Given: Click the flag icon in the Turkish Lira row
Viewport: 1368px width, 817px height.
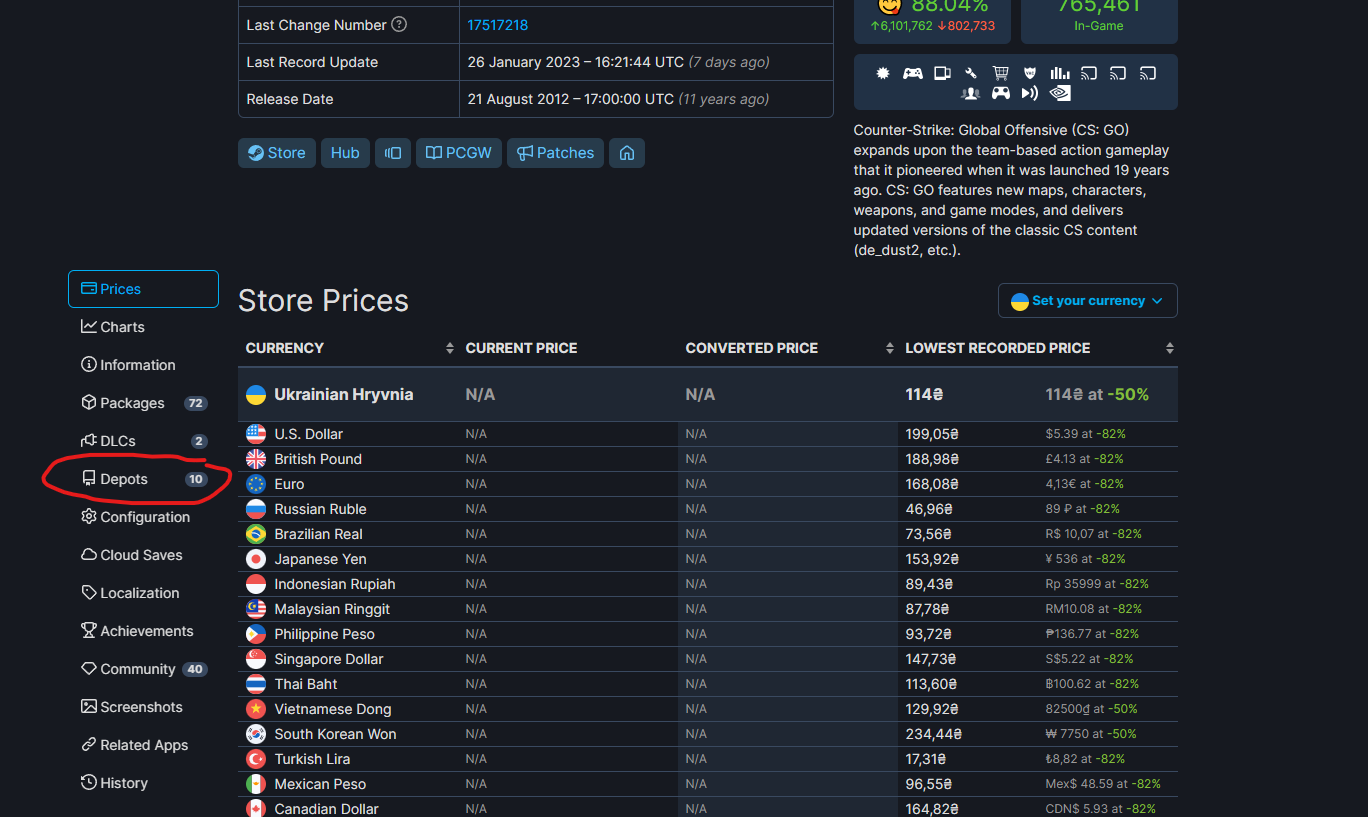Looking at the screenshot, I should 256,759.
